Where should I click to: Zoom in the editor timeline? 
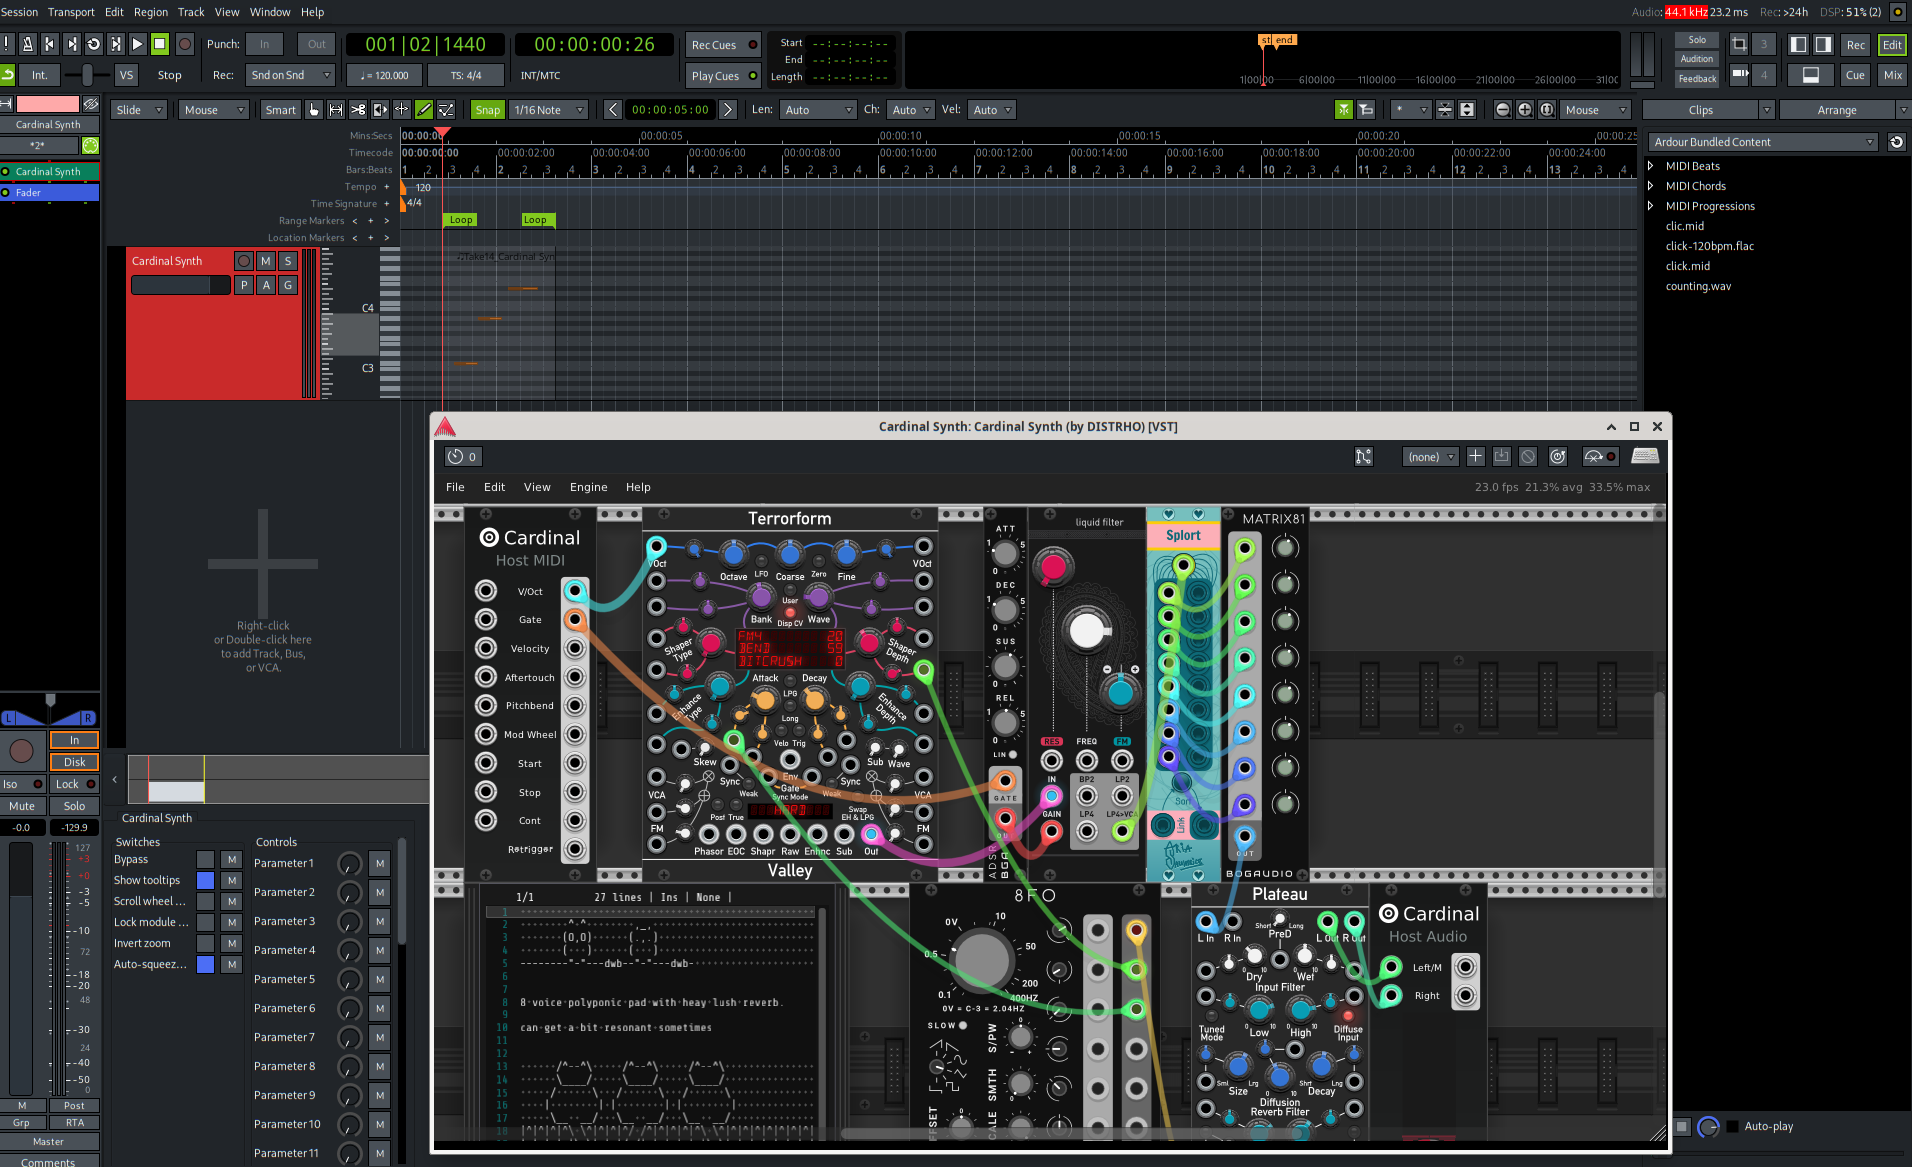pyautogui.click(x=1525, y=110)
